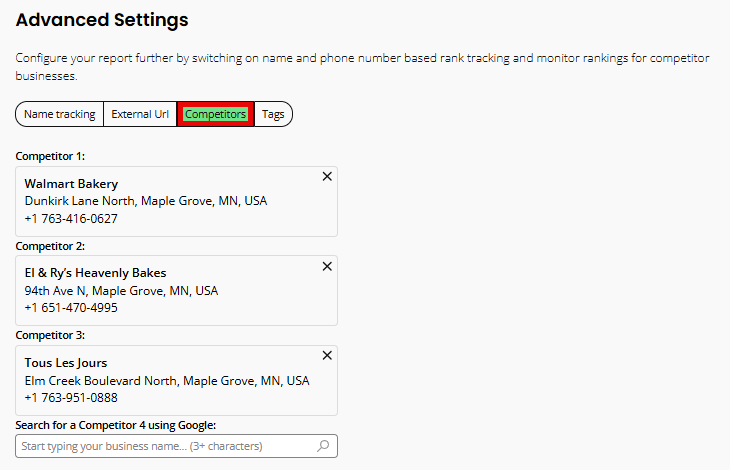Remove El & Ry's Heavenly Bakes competitor

327,266
